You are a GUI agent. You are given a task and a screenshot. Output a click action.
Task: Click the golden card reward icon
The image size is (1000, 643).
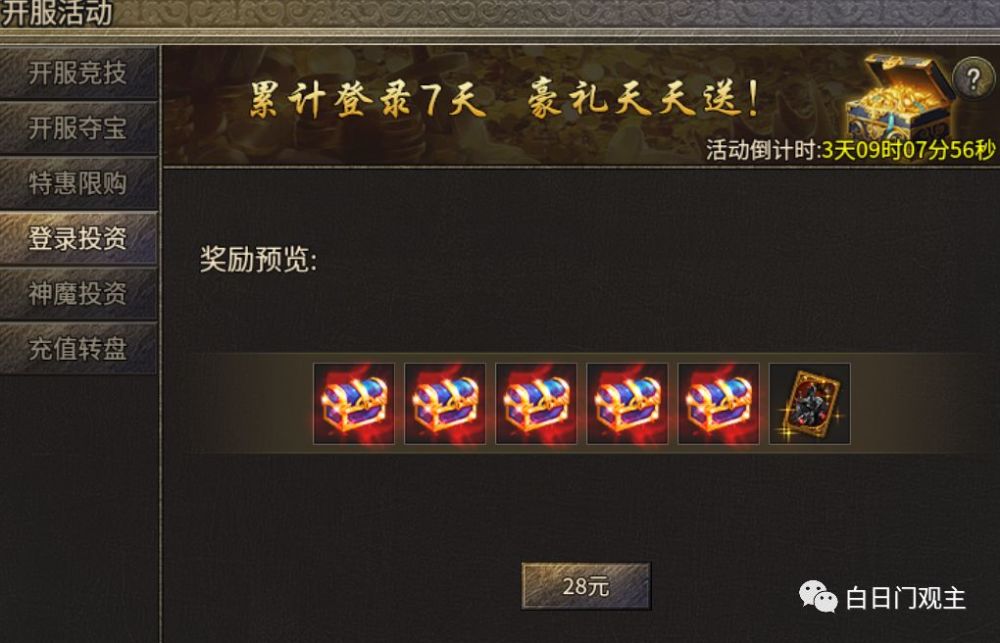click(810, 404)
